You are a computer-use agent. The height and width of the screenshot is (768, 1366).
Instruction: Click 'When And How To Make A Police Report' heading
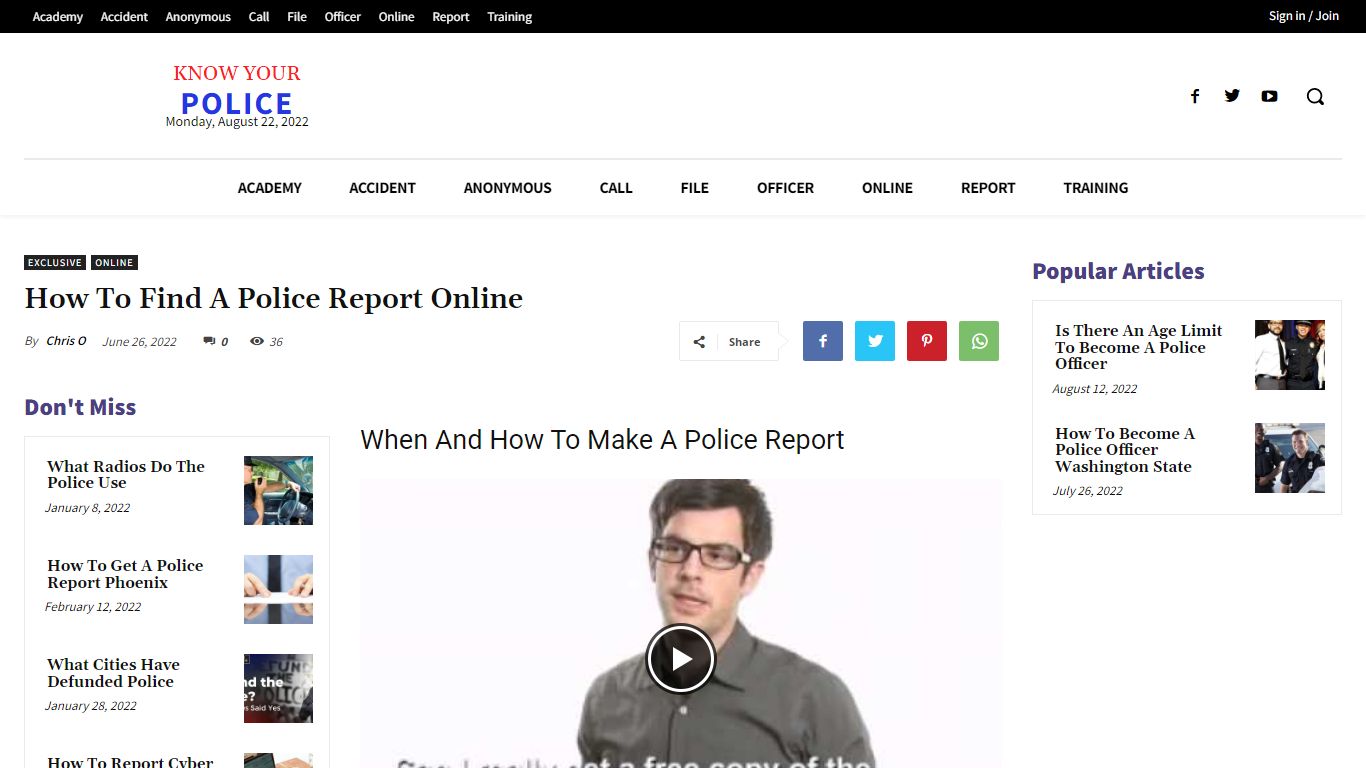(602, 440)
